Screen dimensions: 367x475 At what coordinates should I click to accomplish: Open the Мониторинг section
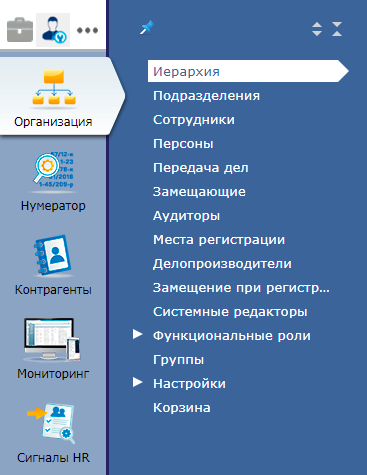coord(53,349)
